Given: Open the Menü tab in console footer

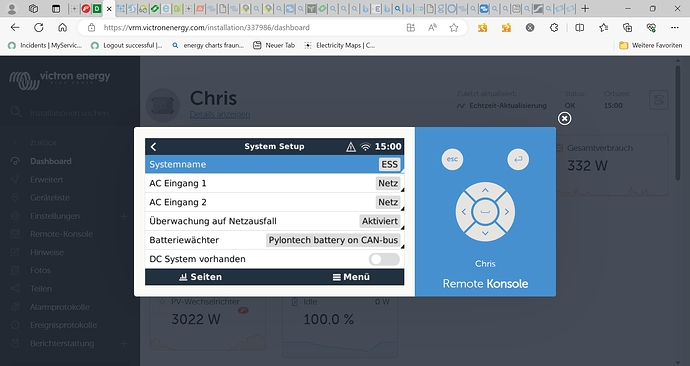Looking at the screenshot, I should 351,277.
